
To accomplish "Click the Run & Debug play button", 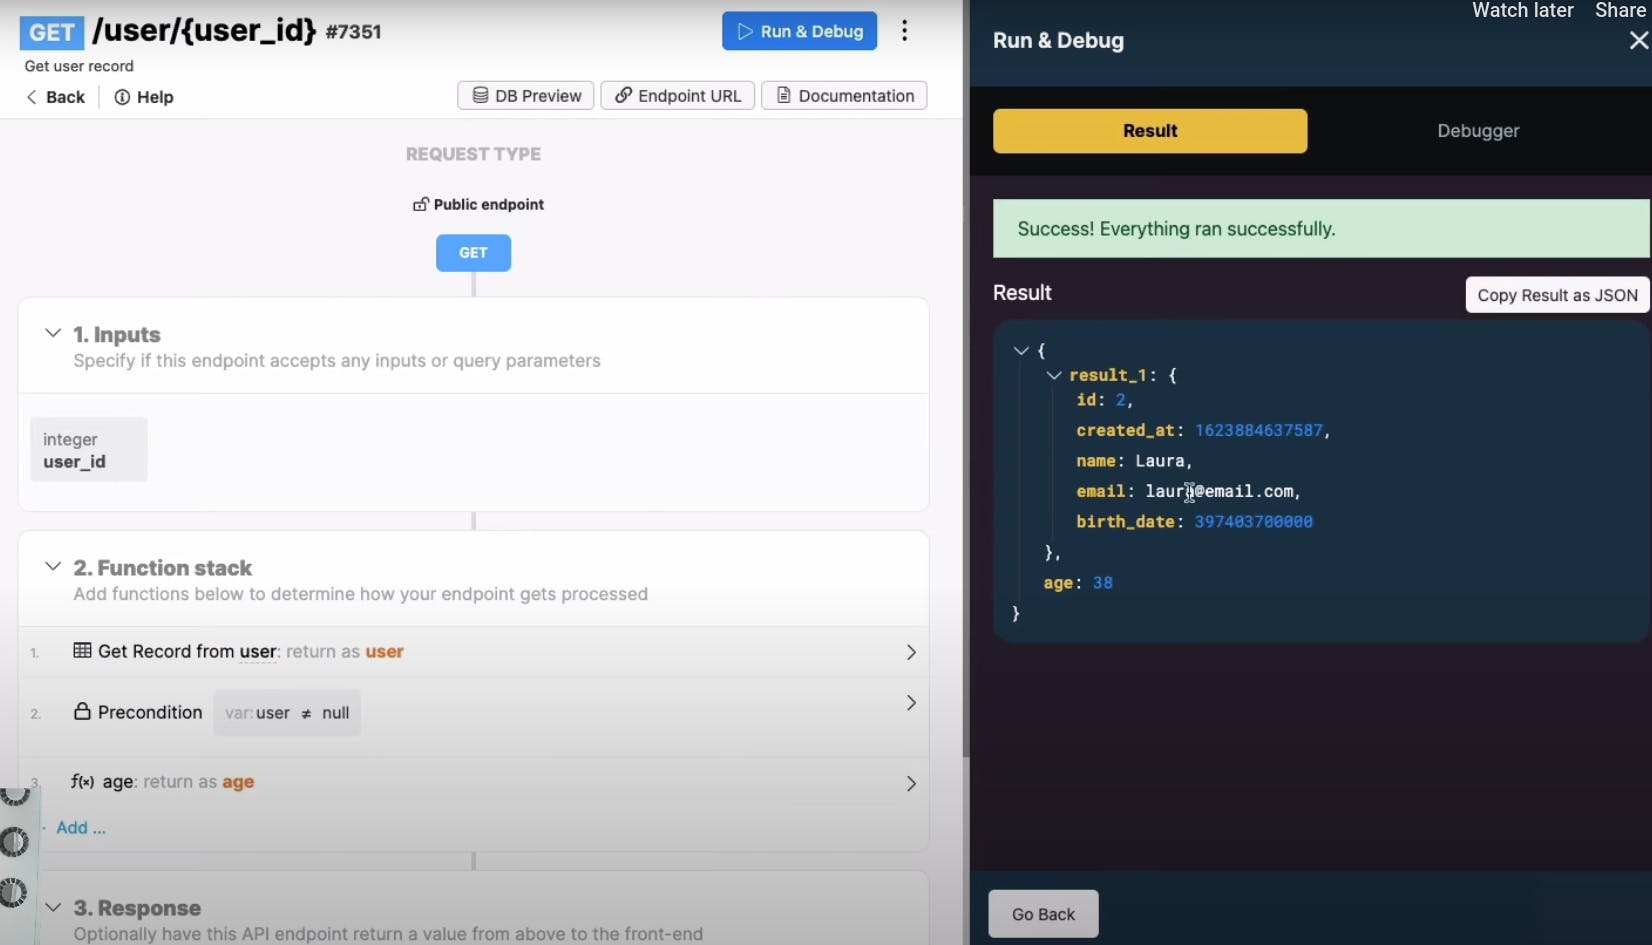I will [x=799, y=31].
